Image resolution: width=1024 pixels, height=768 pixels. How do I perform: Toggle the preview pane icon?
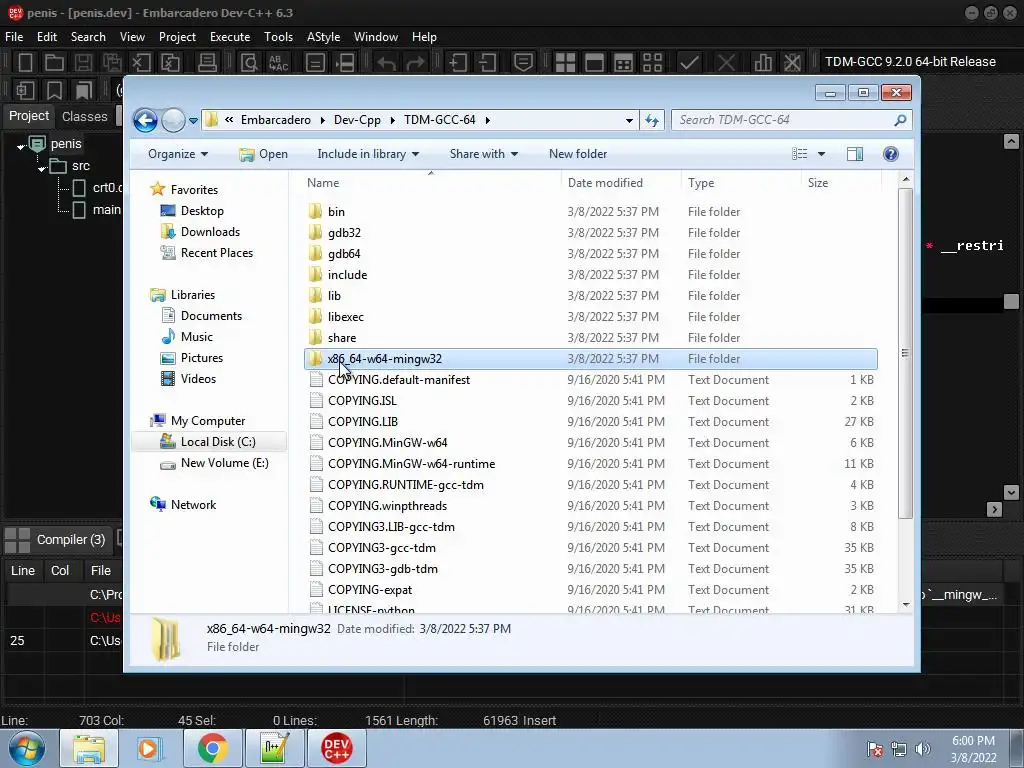click(854, 154)
